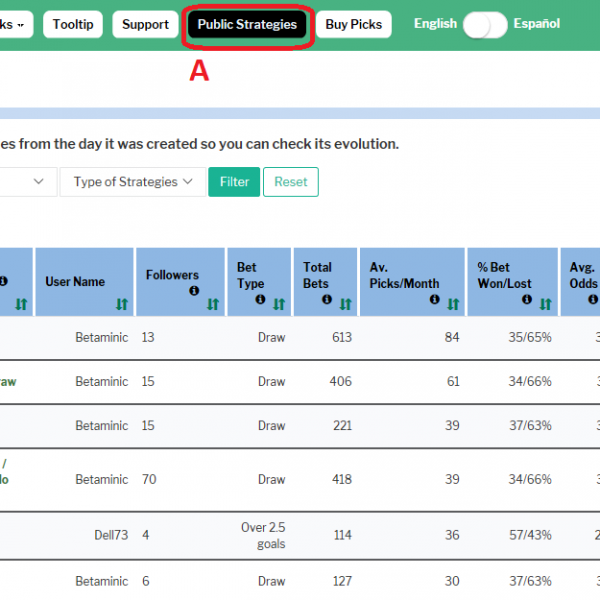Sort by Total Bets using arrow icon

345,304
